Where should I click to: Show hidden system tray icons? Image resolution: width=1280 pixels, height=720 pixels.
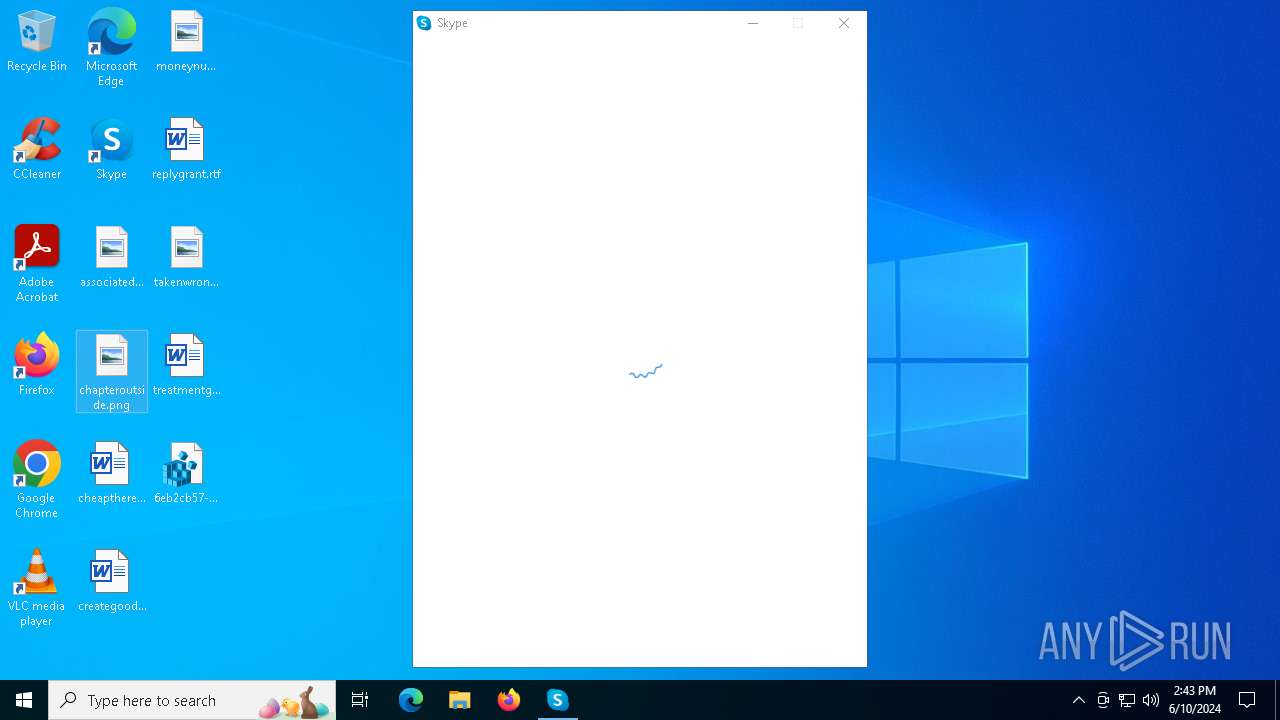[x=1078, y=700]
